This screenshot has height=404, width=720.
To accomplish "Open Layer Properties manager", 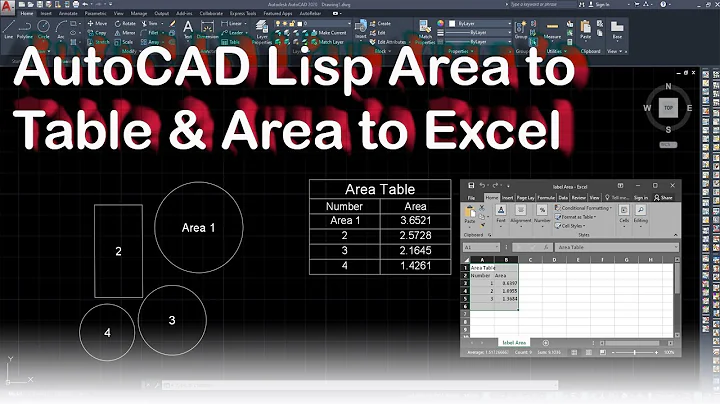I will tap(262, 32).
